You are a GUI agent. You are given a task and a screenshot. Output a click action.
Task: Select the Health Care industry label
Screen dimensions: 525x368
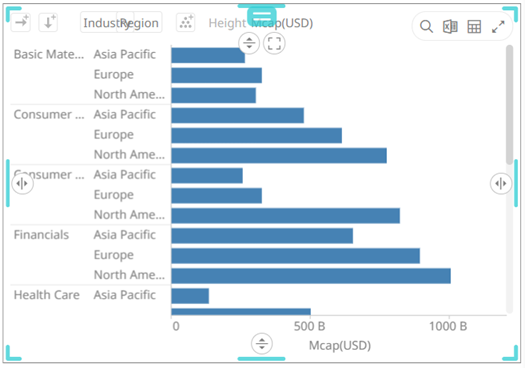tap(47, 295)
